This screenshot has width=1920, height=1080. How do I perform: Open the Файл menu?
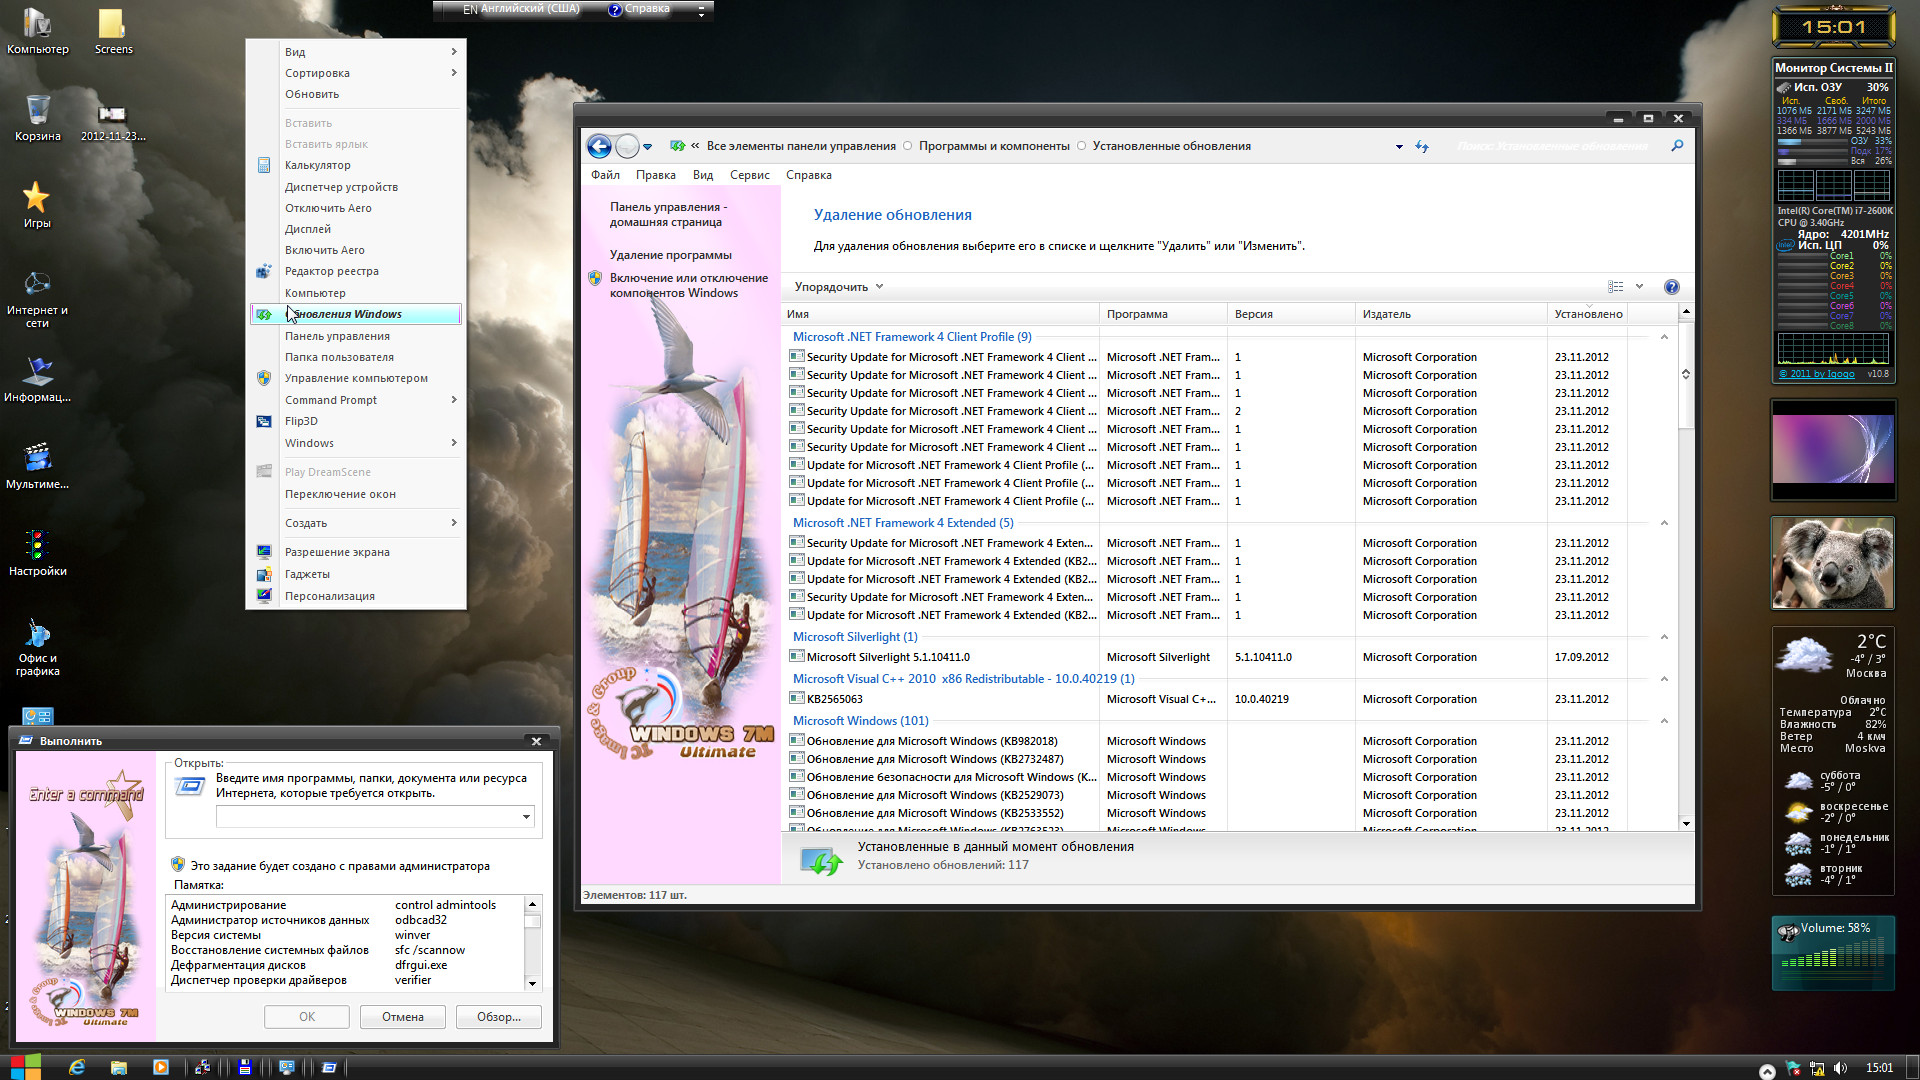coord(605,175)
